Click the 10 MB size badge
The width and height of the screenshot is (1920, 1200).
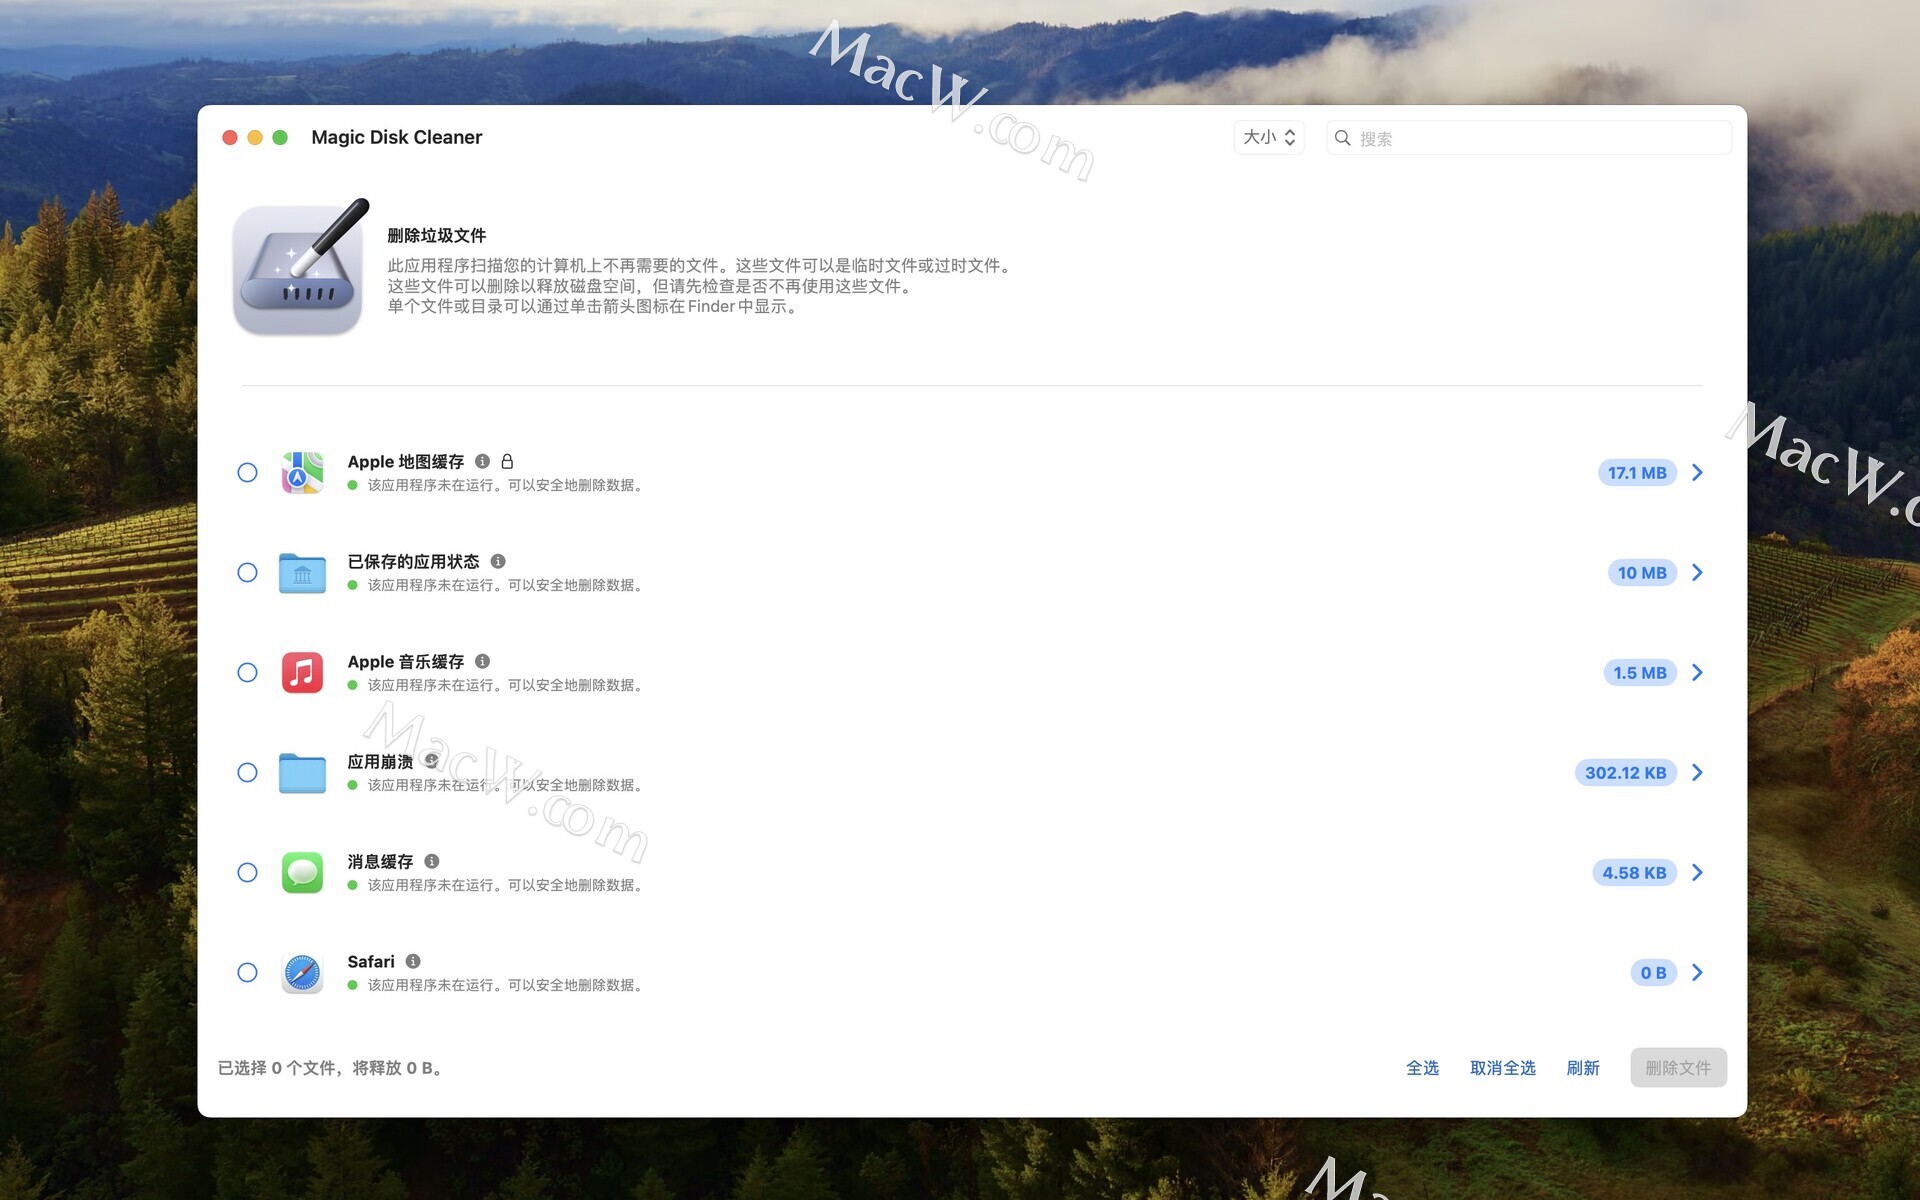tap(1642, 573)
